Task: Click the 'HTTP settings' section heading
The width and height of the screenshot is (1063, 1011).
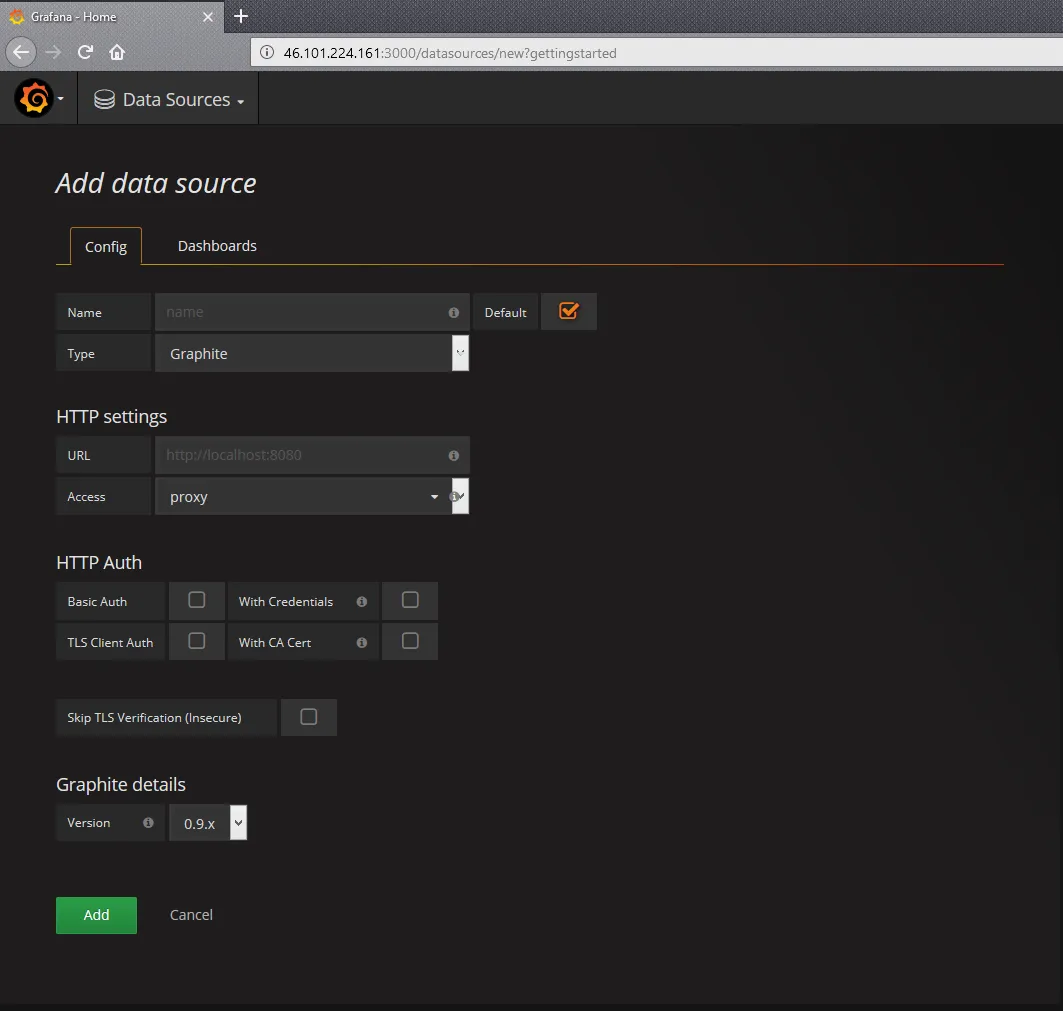Action: point(112,416)
